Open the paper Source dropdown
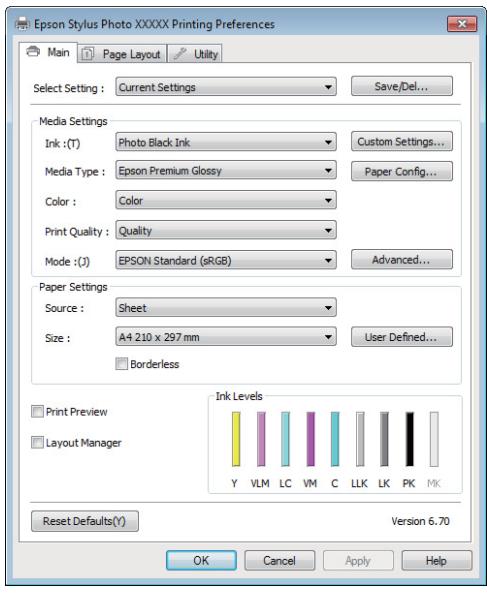Viewport: 487px width, 593px height. (x=226, y=307)
